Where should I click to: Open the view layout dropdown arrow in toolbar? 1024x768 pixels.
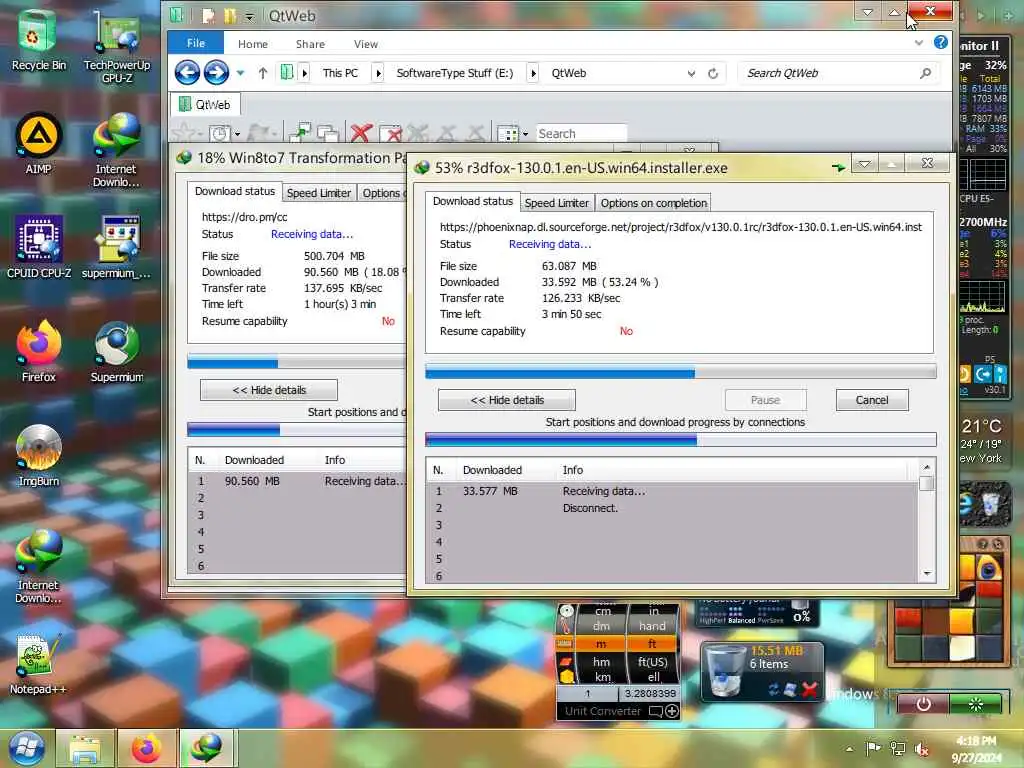pyautogui.click(x=526, y=134)
